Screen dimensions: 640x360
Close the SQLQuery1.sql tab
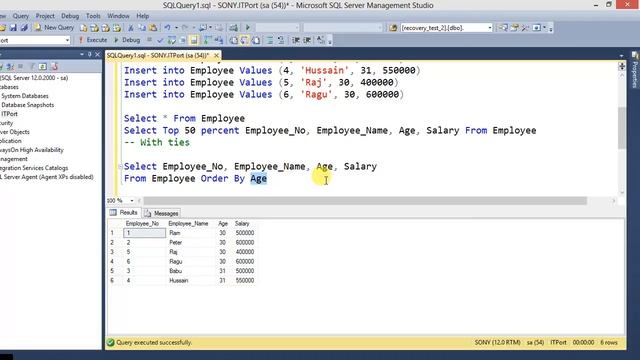216,56
